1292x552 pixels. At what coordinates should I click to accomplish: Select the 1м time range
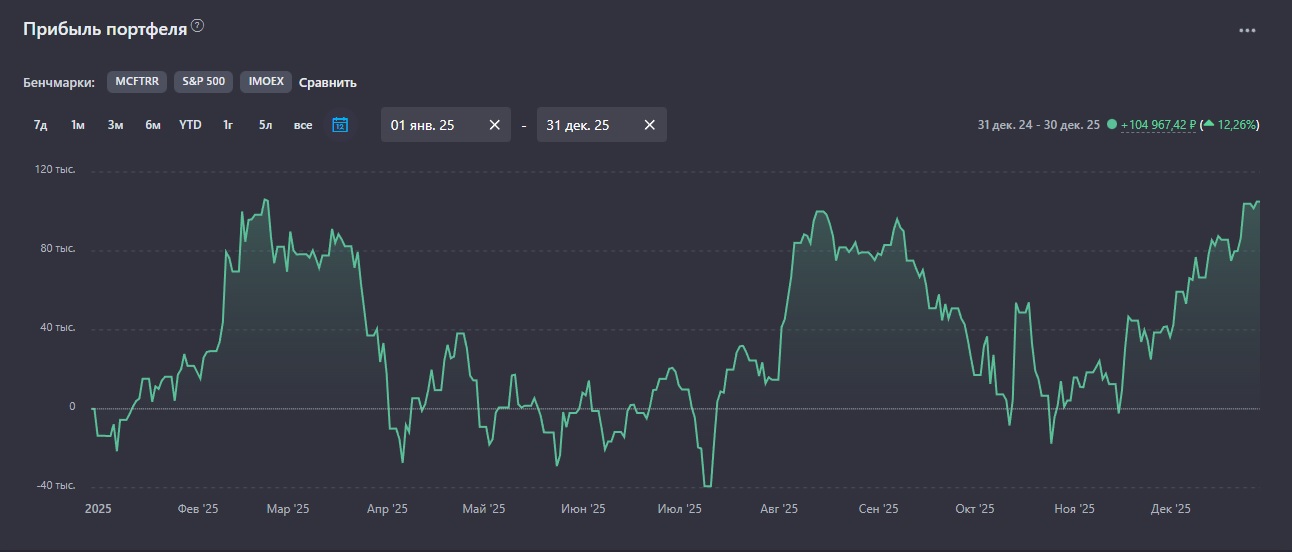(78, 125)
